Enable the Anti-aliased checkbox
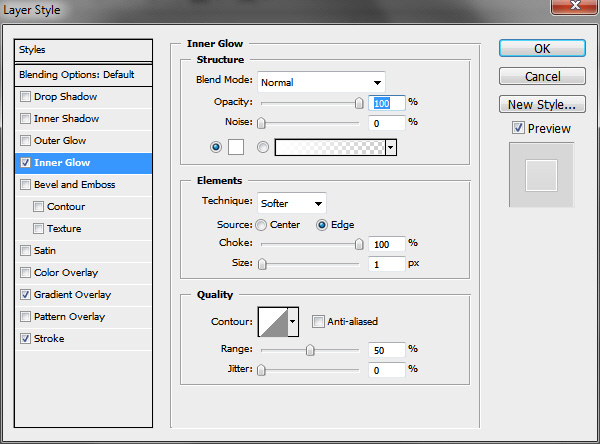This screenshot has height=444, width=600. (x=318, y=322)
